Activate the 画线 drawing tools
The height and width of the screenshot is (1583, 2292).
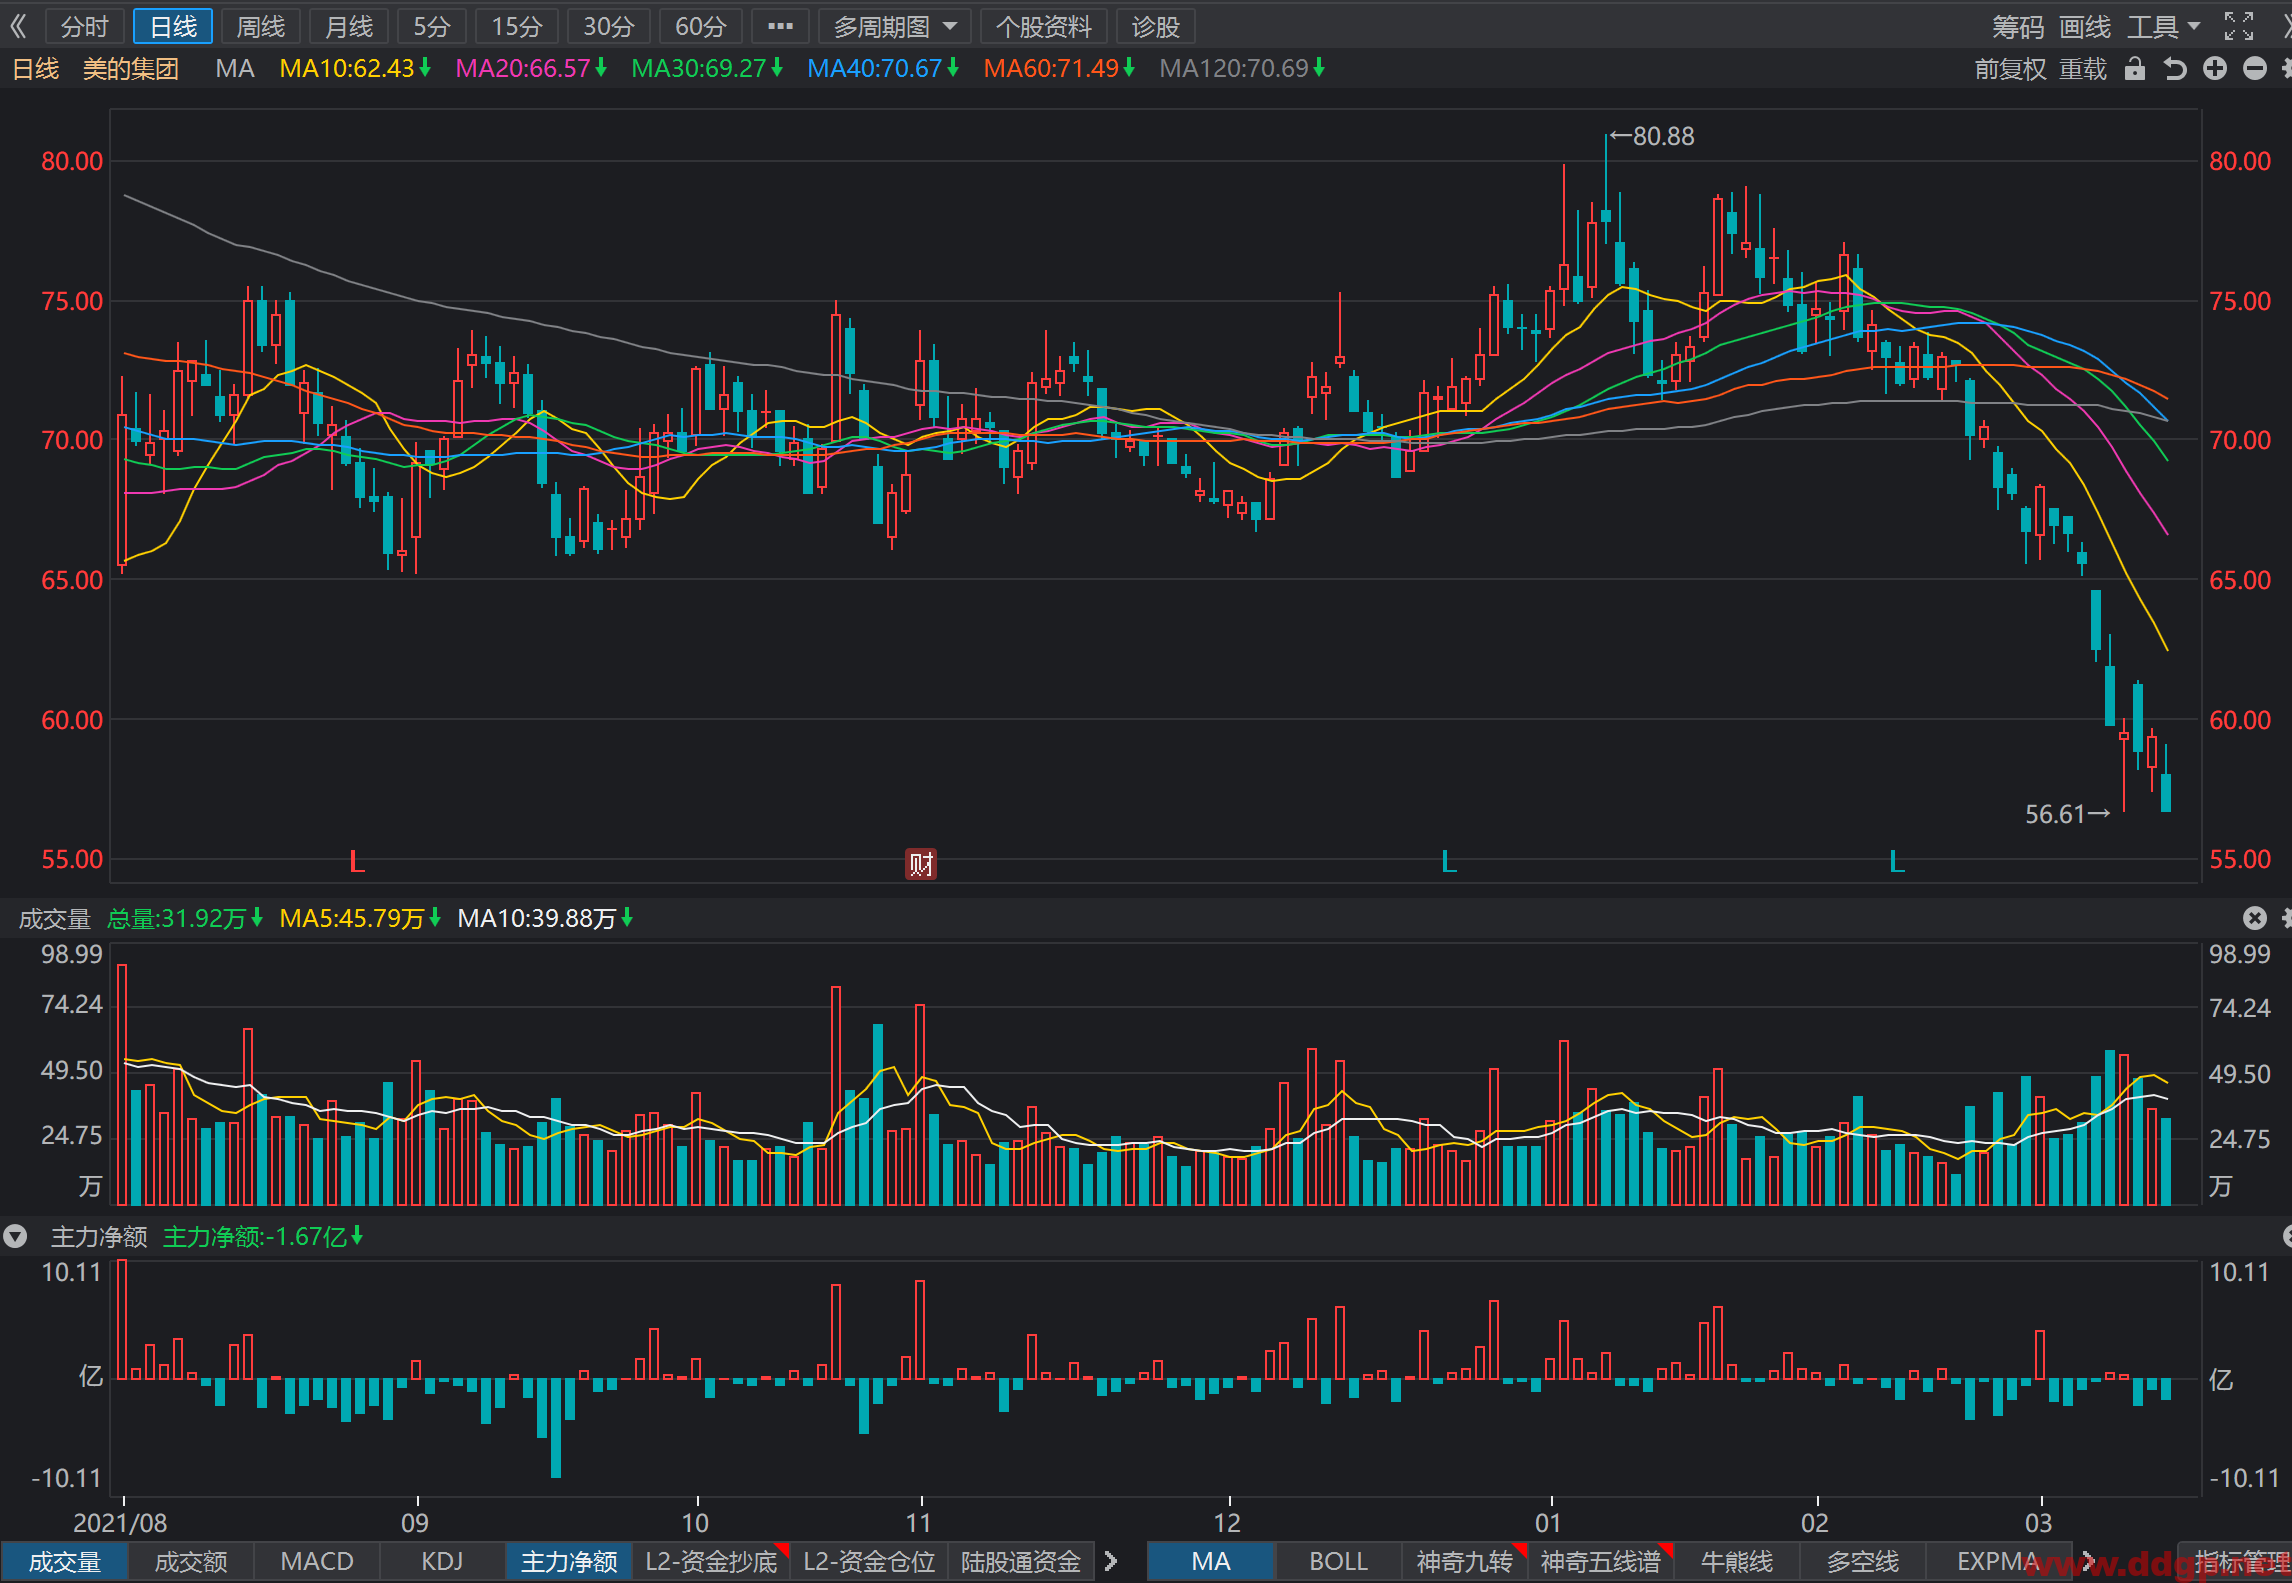(x=2085, y=27)
